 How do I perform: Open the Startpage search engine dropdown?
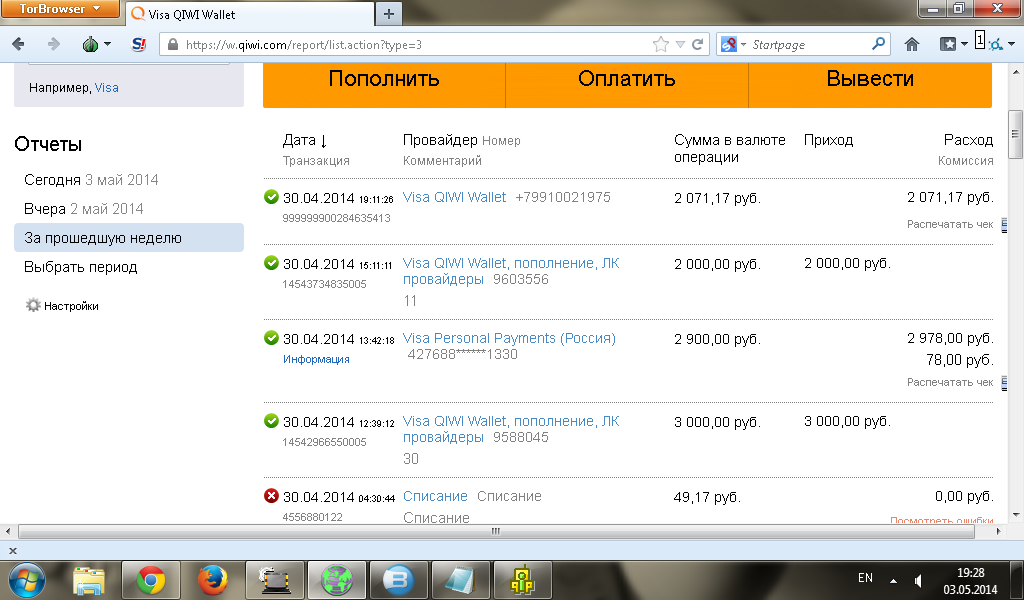point(733,44)
